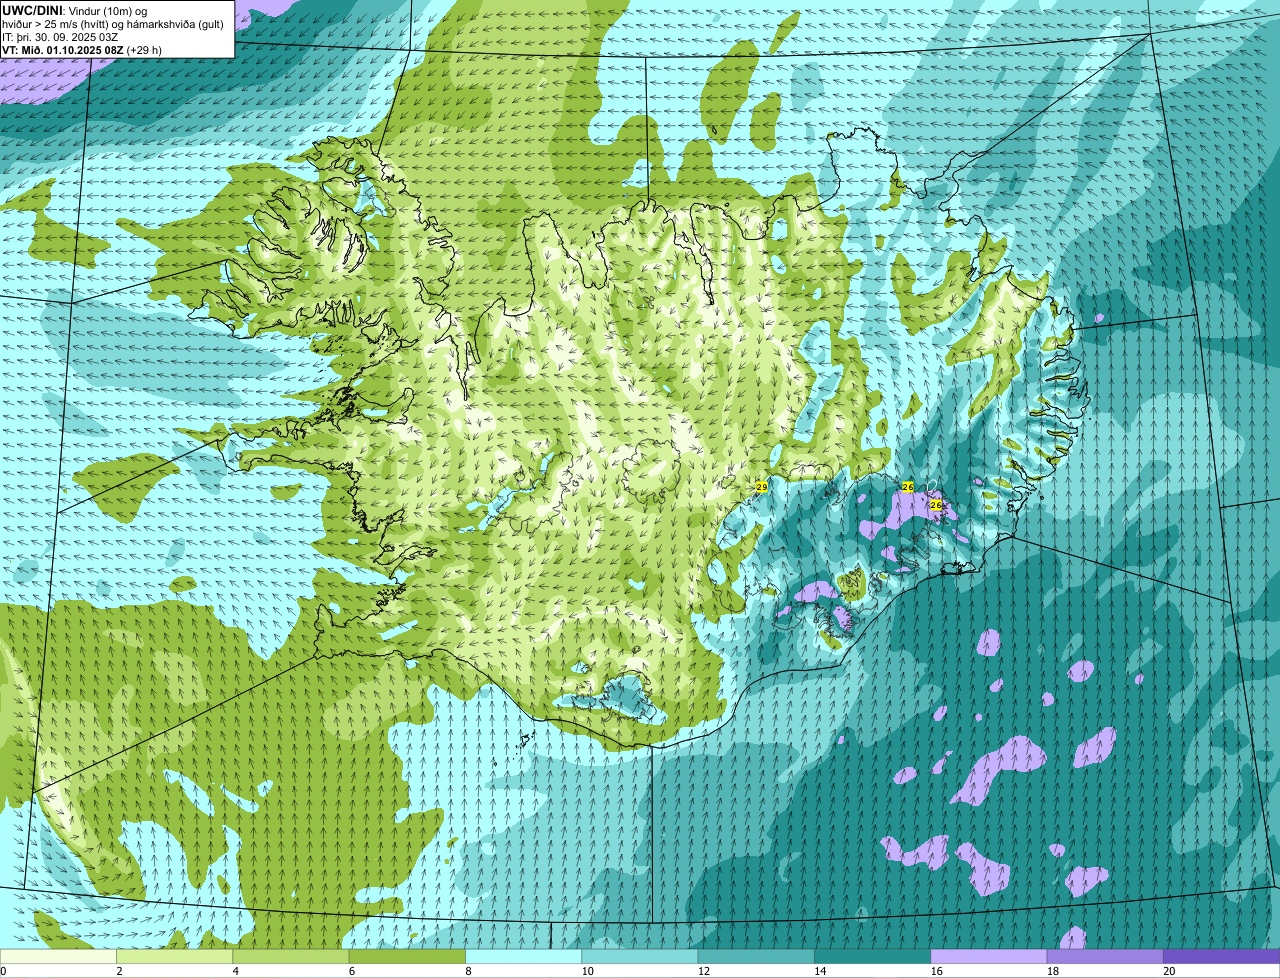Click the scale tick label 18
The width and height of the screenshot is (1280, 978).
[1052, 971]
